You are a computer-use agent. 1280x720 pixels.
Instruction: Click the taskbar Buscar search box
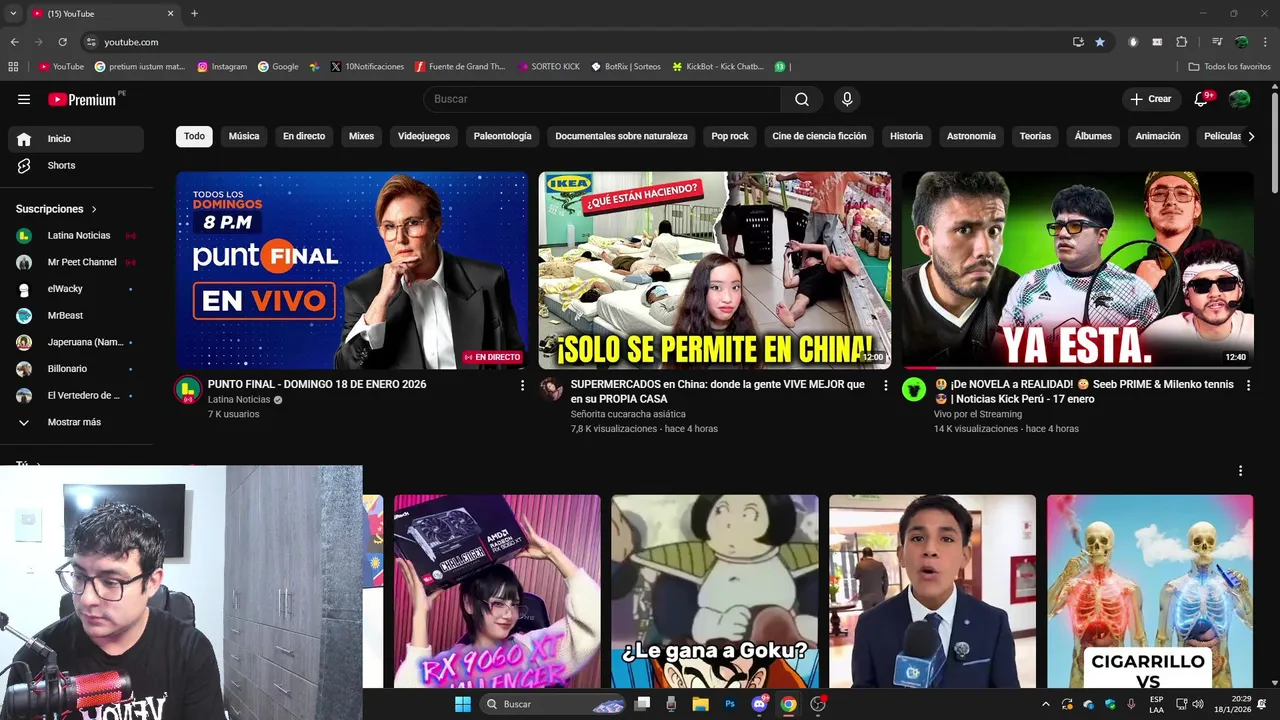555,704
